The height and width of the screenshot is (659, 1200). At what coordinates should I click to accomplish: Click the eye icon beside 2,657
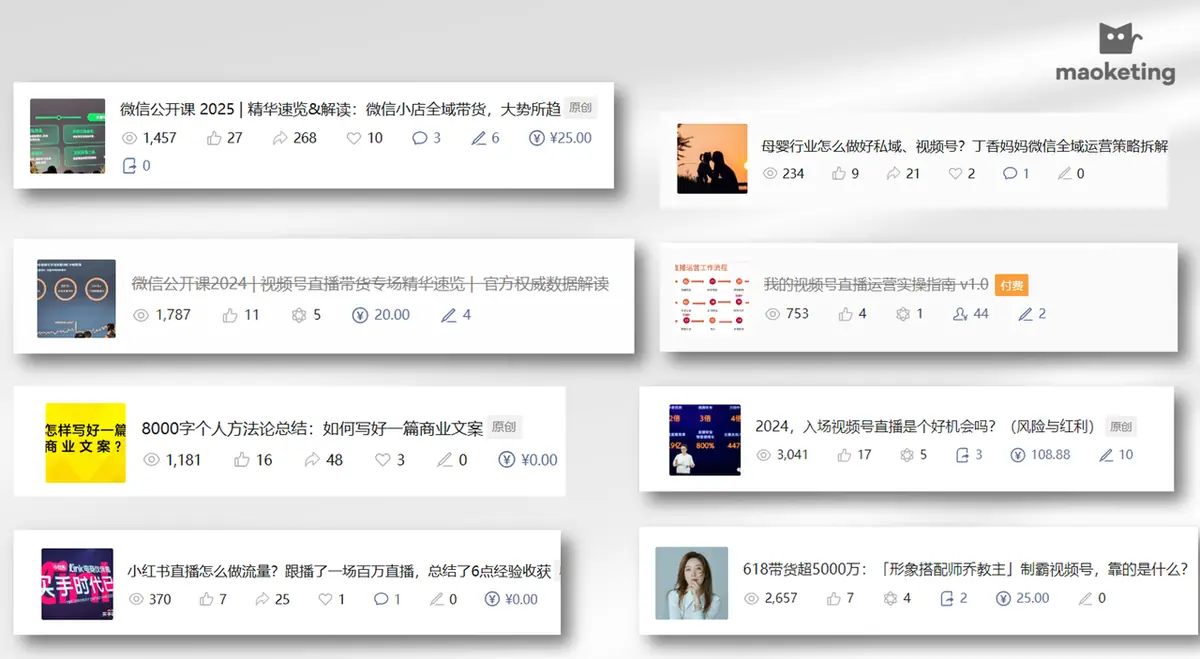pos(753,598)
